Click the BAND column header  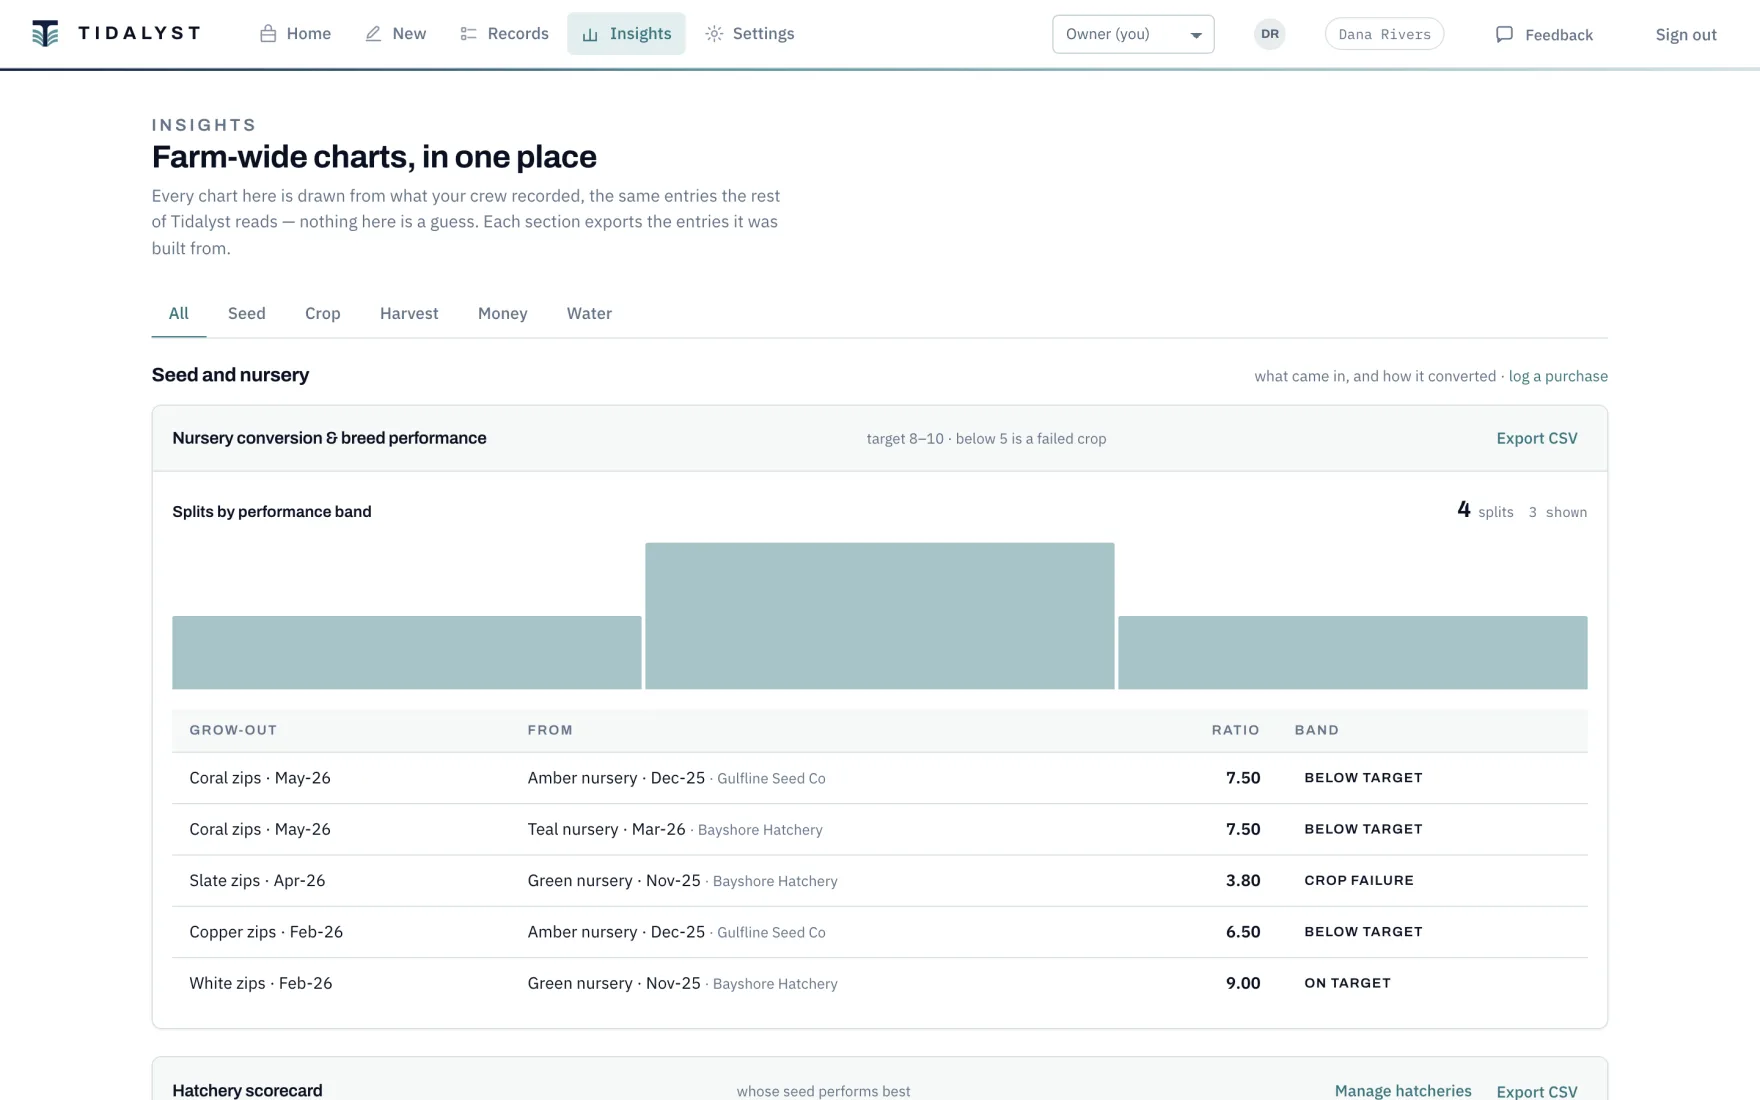point(1316,730)
